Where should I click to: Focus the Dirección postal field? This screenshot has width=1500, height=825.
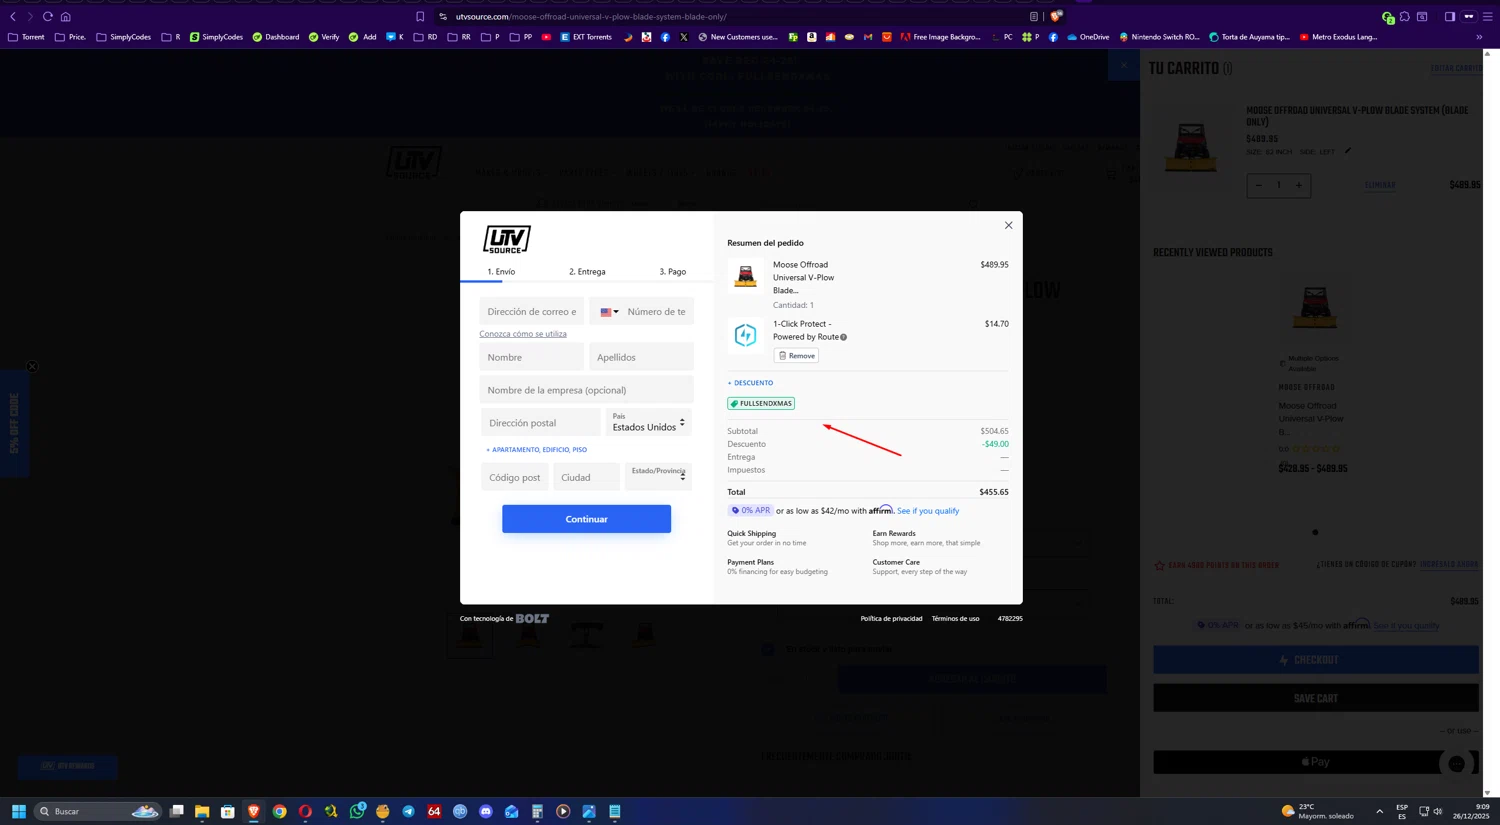[540, 423]
